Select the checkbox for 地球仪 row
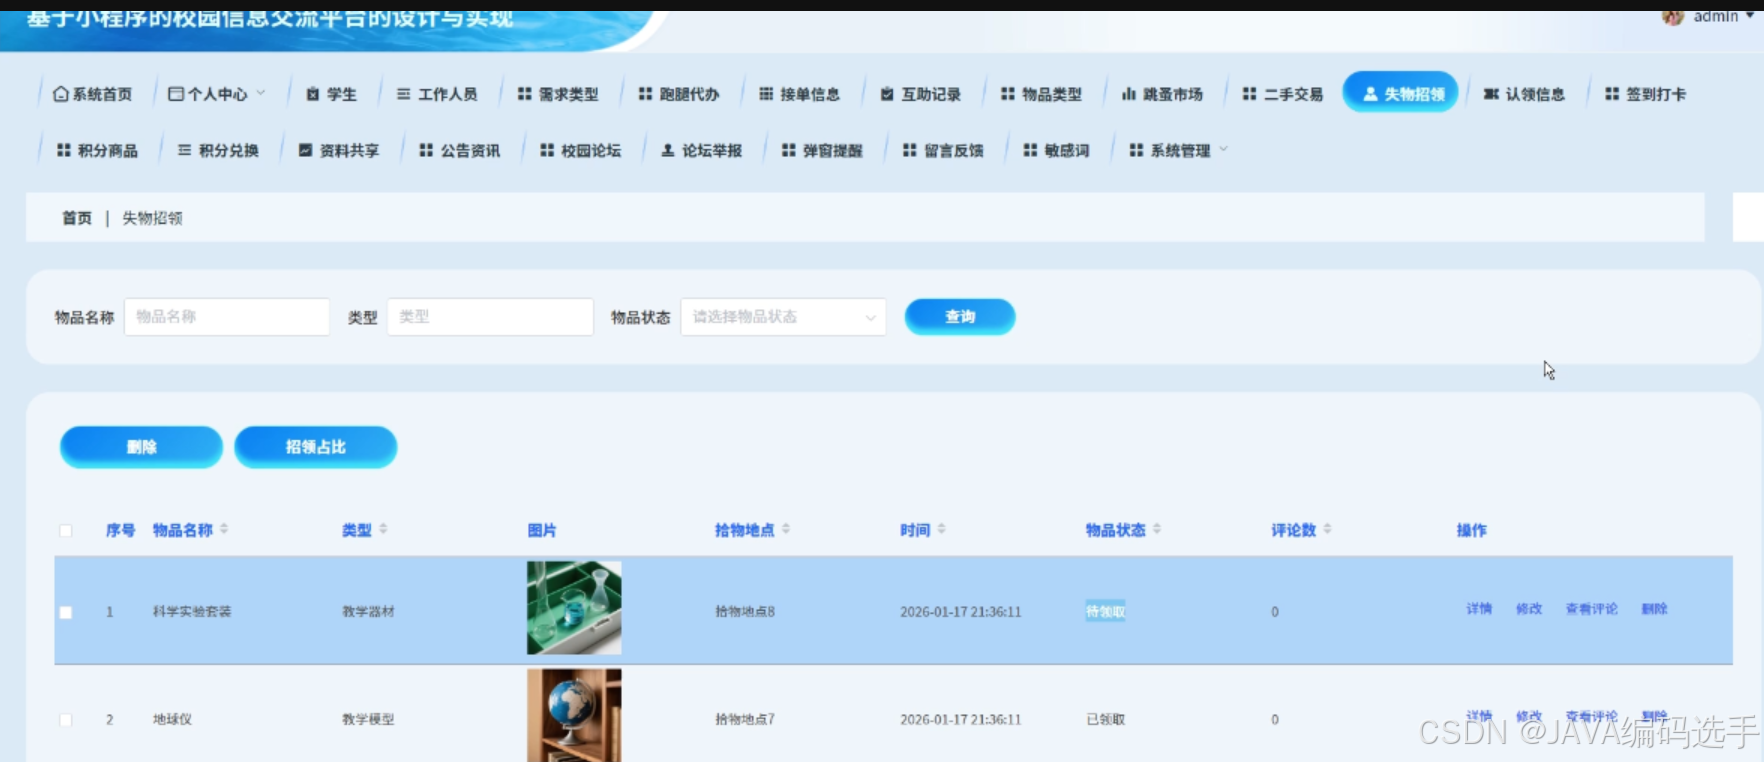This screenshot has width=1764, height=762. coord(66,720)
